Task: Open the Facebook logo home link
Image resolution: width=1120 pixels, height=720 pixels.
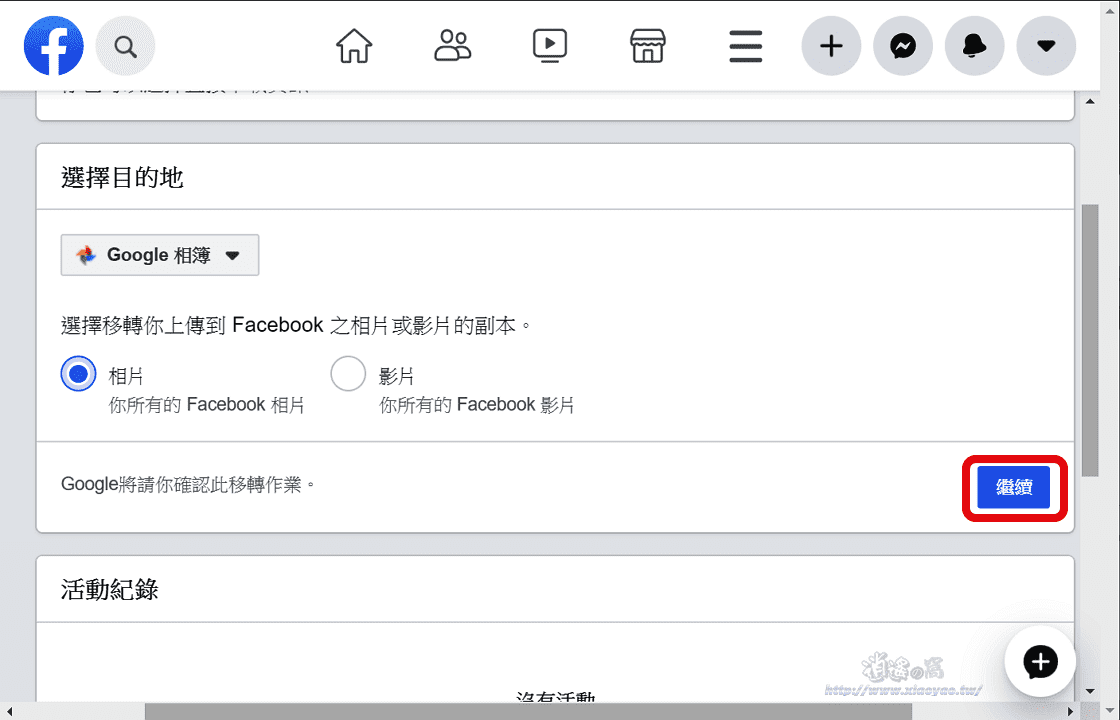Action: click(54, 46)
